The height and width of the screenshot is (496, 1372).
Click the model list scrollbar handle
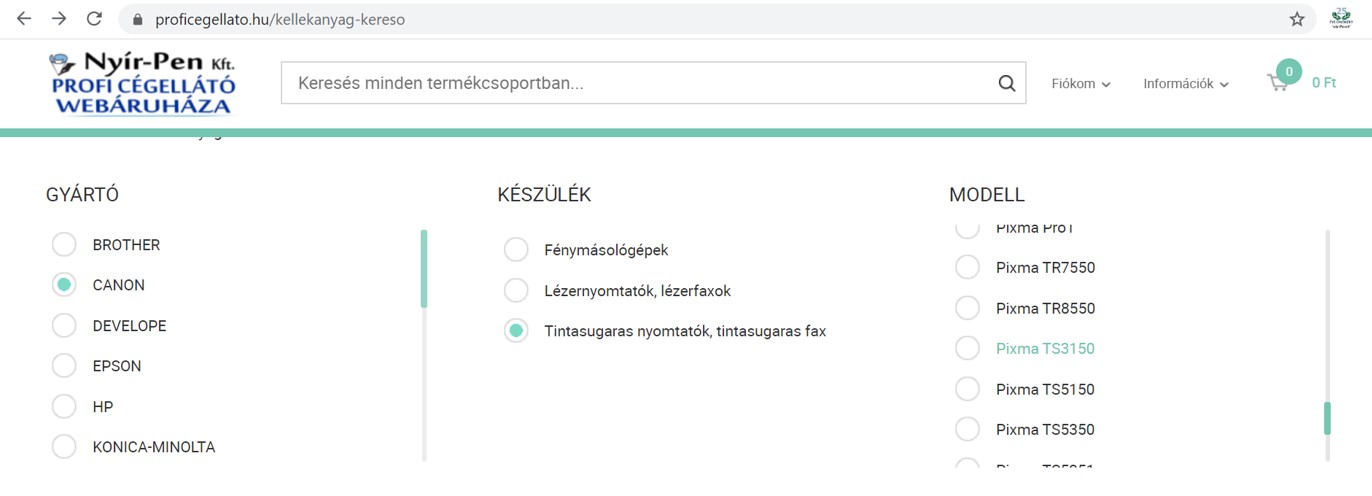pyautogui.click(x=1328, y=418)
